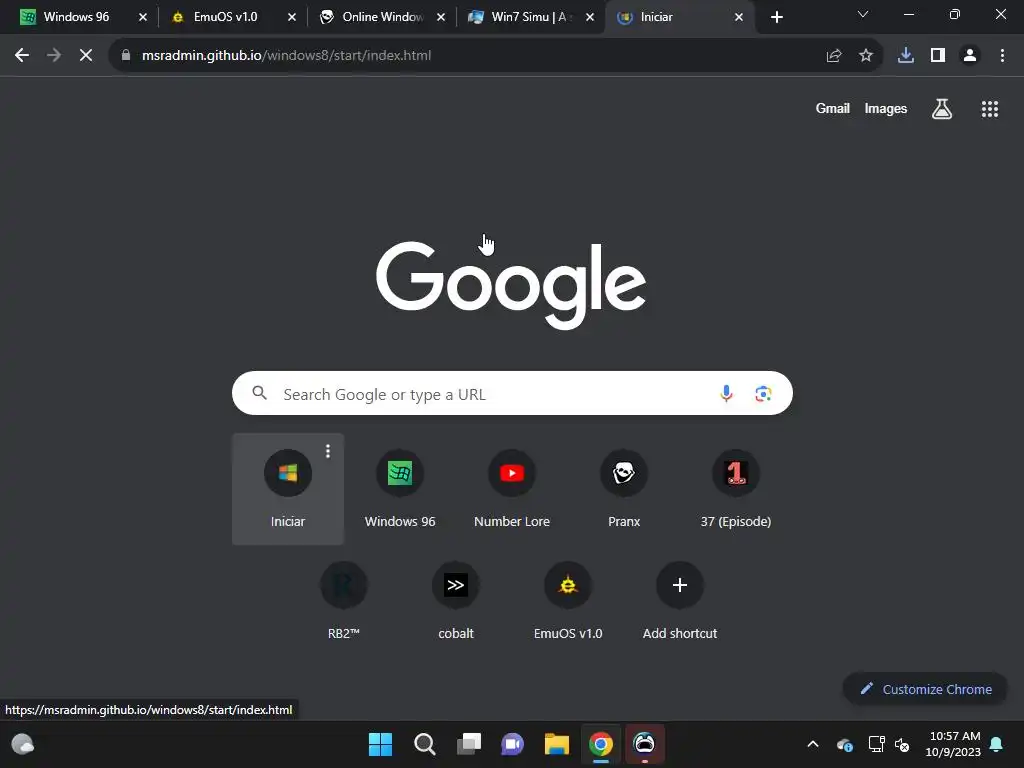Image resolution: width=1024 pixels, height=768 pixels.
Task: Open Chrome three-dot menu
Action: coord(1002,56)
